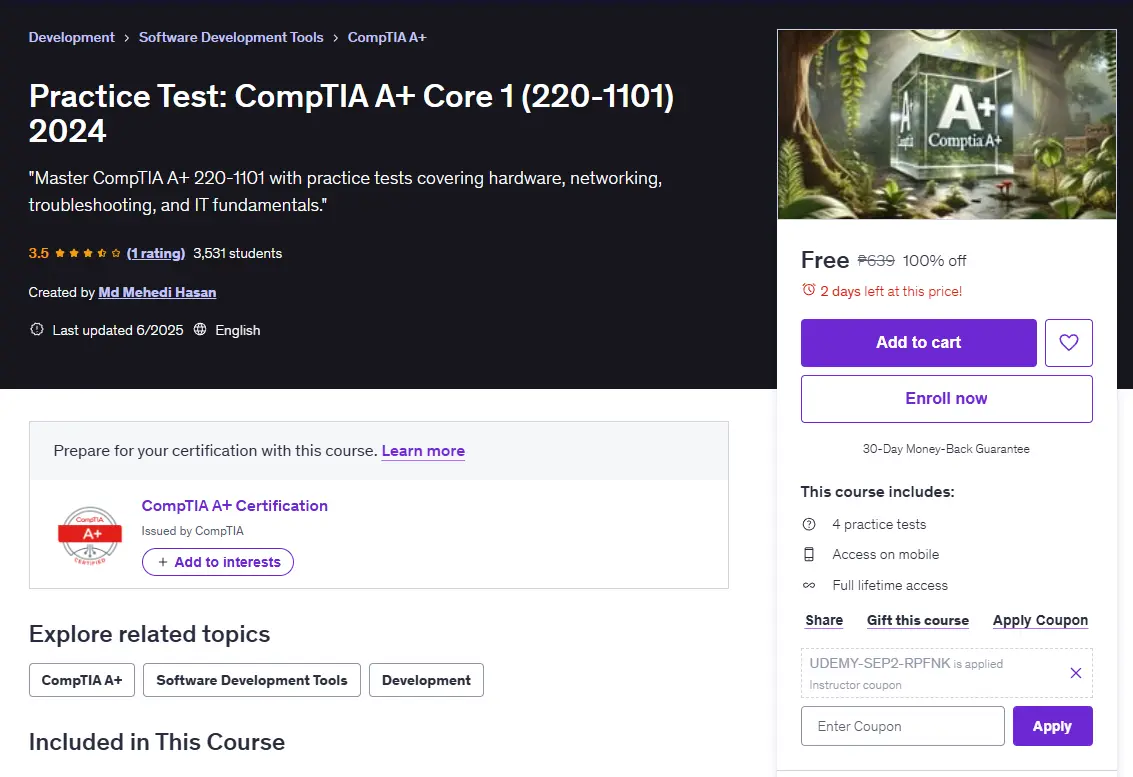This screenshot has width=1133, height=777.
Task: Click the 'Last updated 6/2025' text
Action: 118,330
